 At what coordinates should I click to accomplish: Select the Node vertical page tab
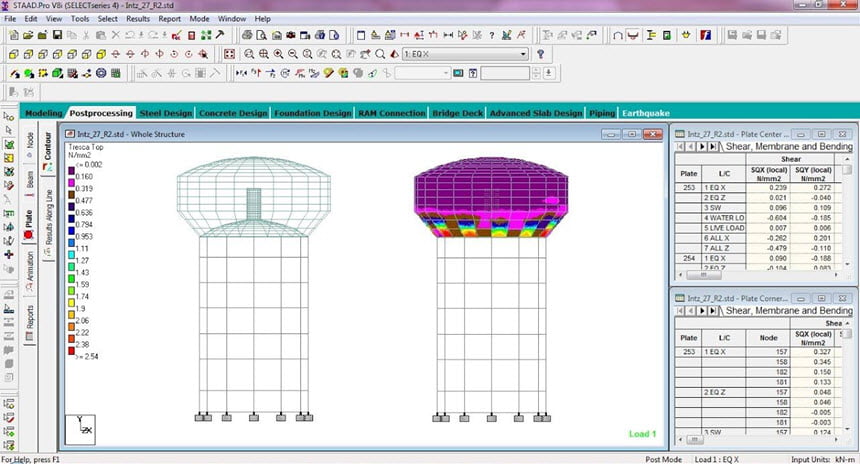(30, 145)
